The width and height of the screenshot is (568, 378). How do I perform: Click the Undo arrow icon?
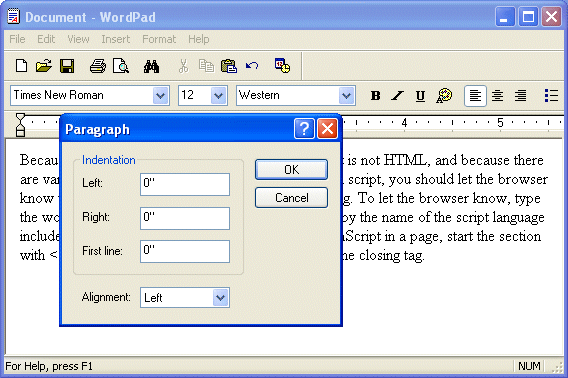click(x=252, y=66)
